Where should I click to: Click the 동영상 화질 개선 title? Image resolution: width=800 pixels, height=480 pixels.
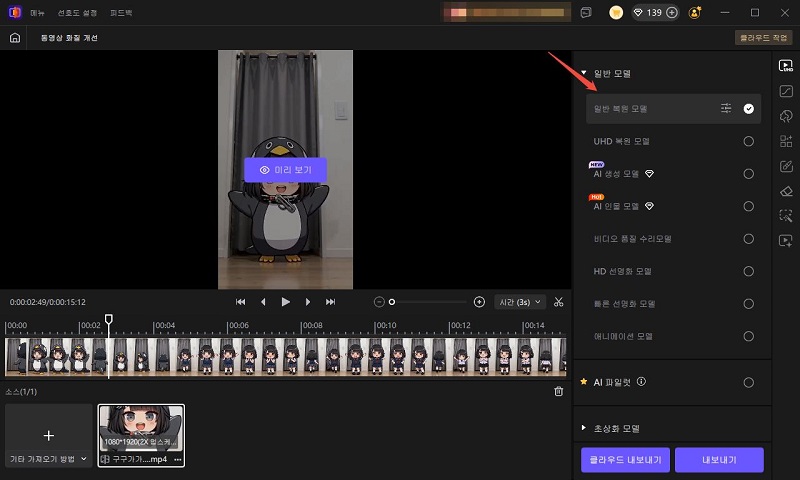69,38
